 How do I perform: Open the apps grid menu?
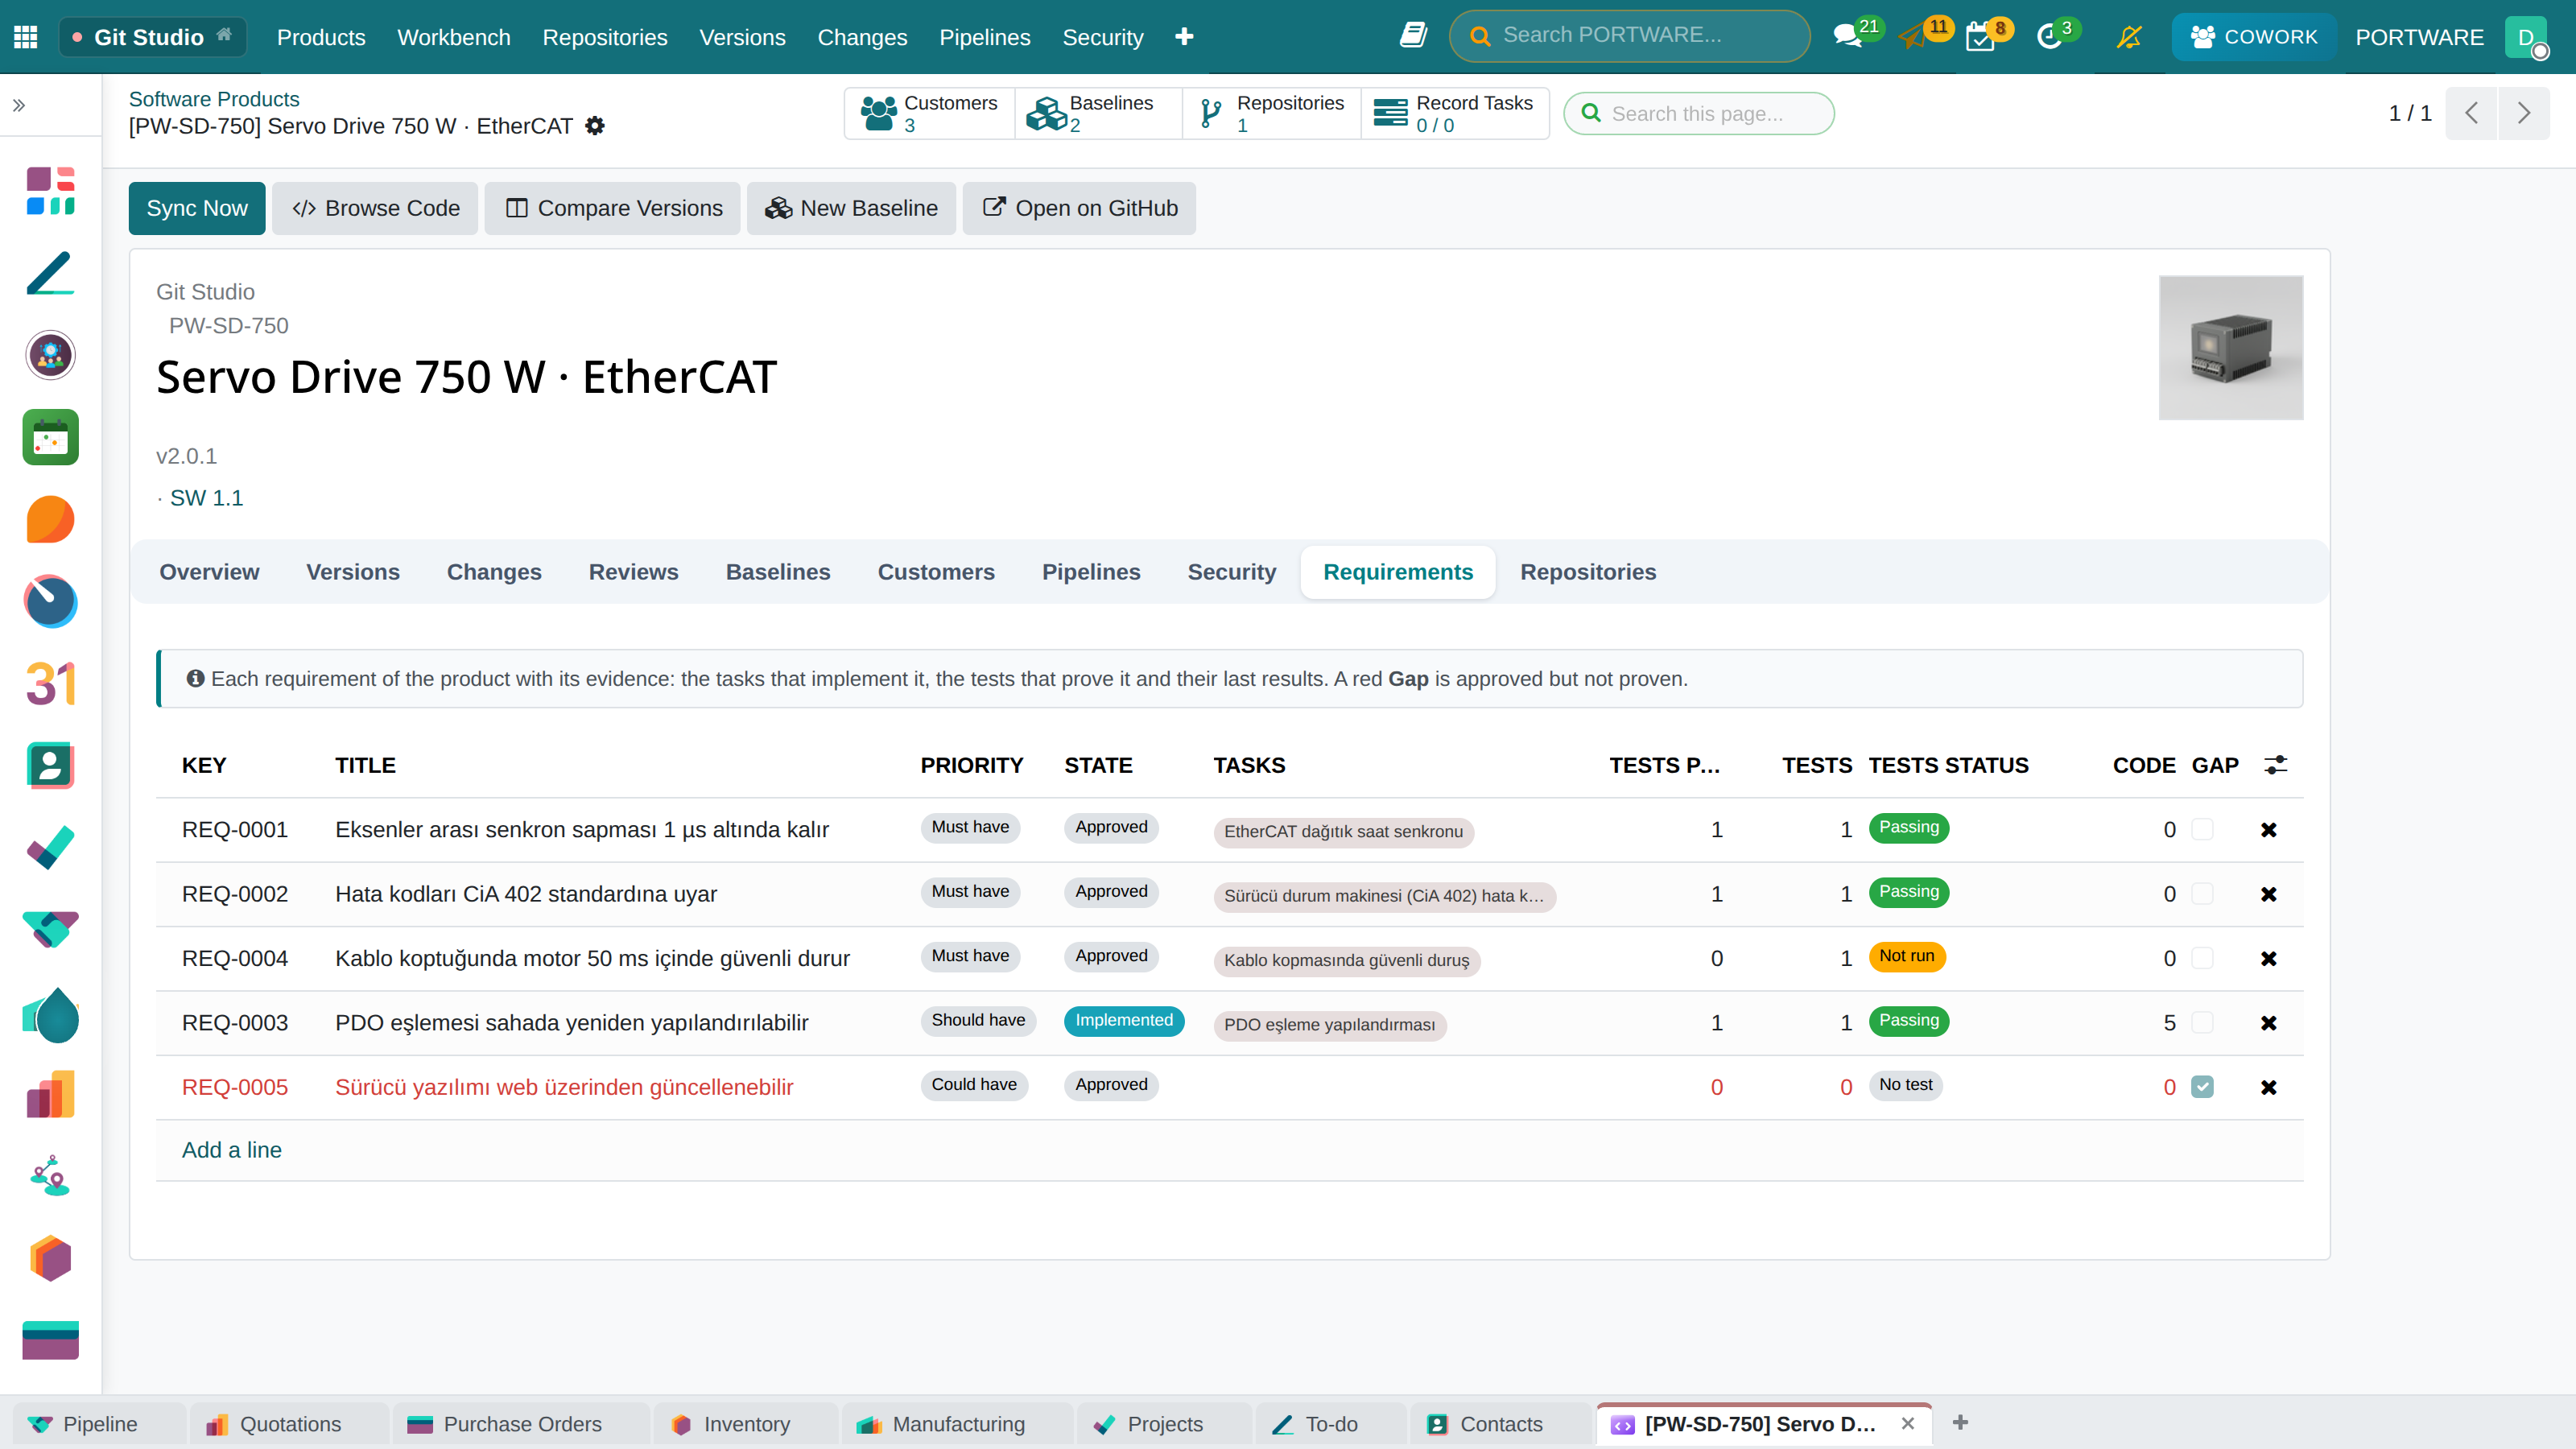coord(26,37)
